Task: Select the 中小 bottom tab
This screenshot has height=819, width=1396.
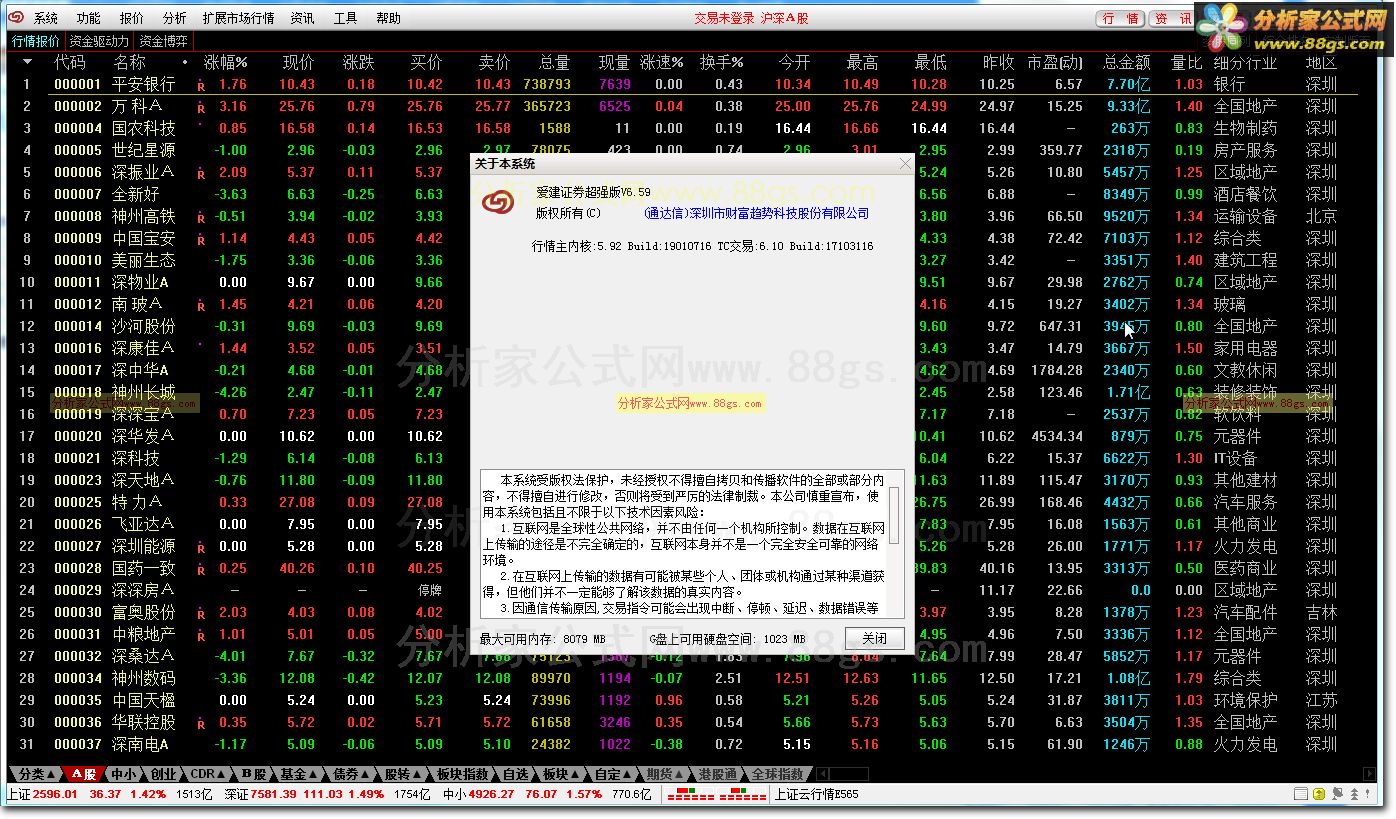Action: [124, 774]
